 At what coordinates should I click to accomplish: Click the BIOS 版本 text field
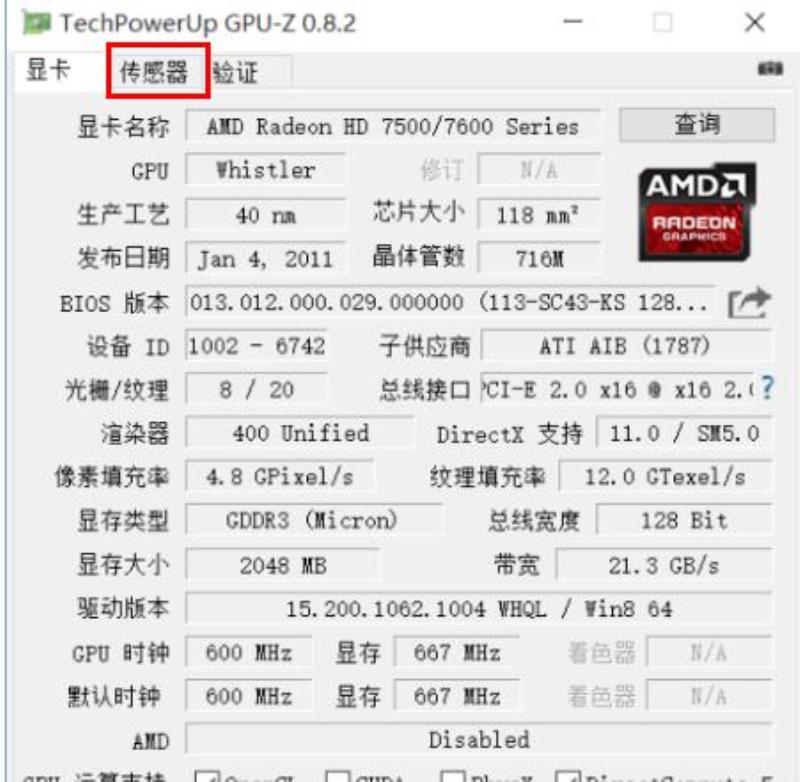pos(451,302)
